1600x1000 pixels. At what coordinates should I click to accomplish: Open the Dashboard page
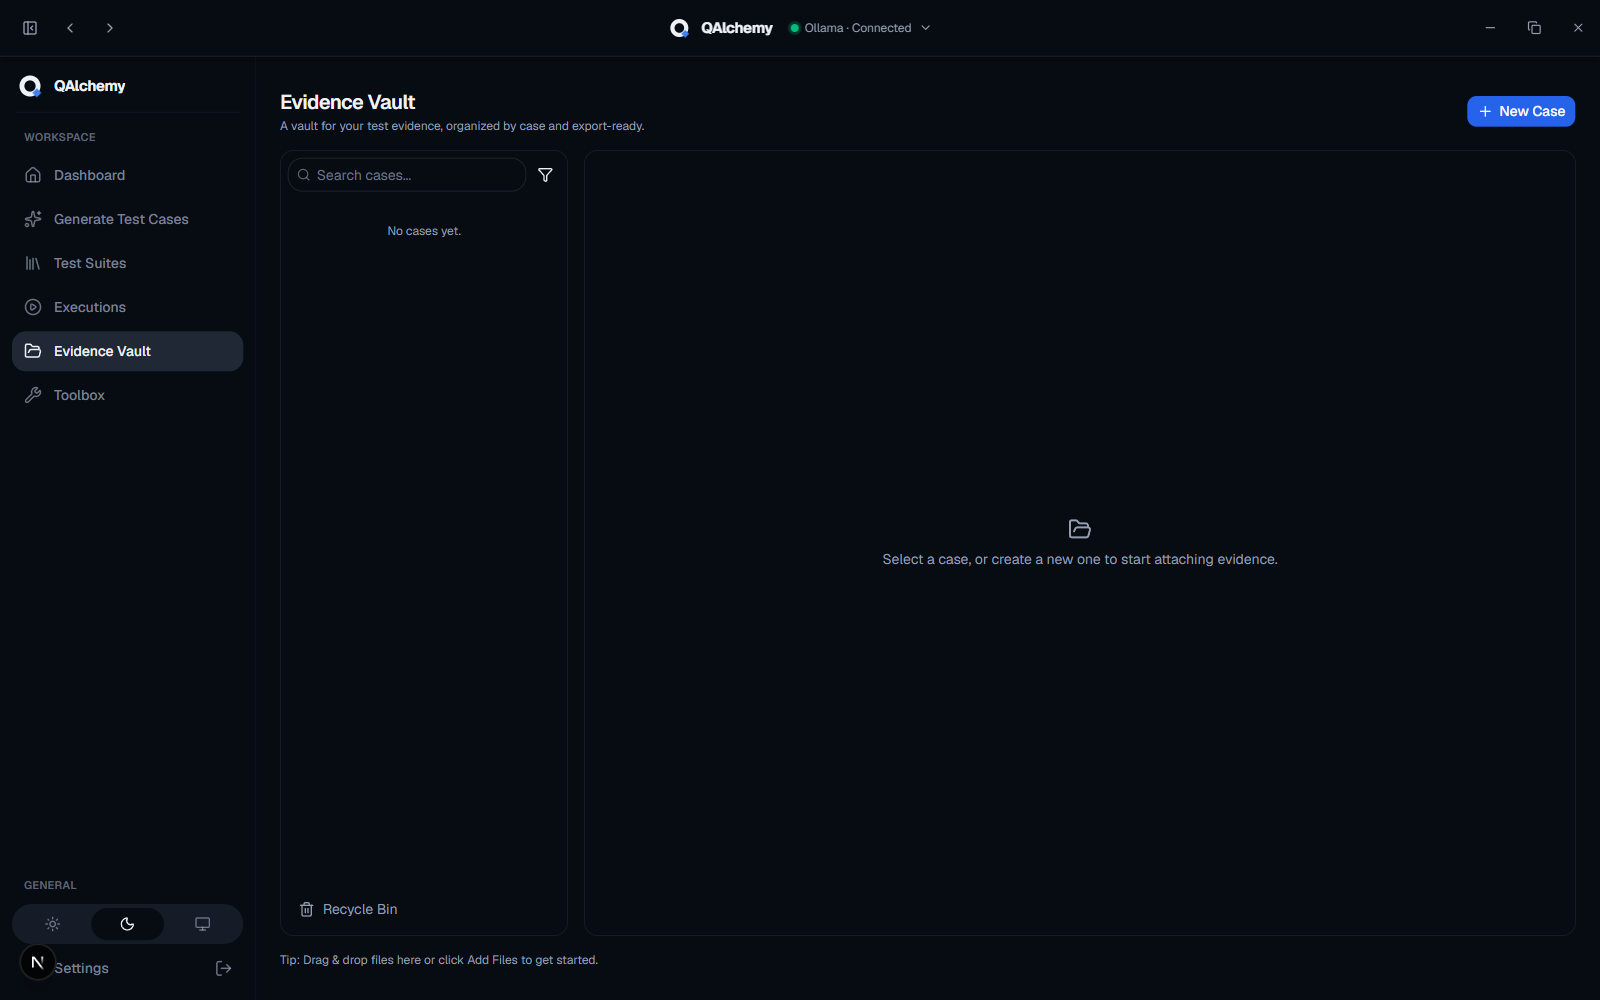click(x=127, y=175)
